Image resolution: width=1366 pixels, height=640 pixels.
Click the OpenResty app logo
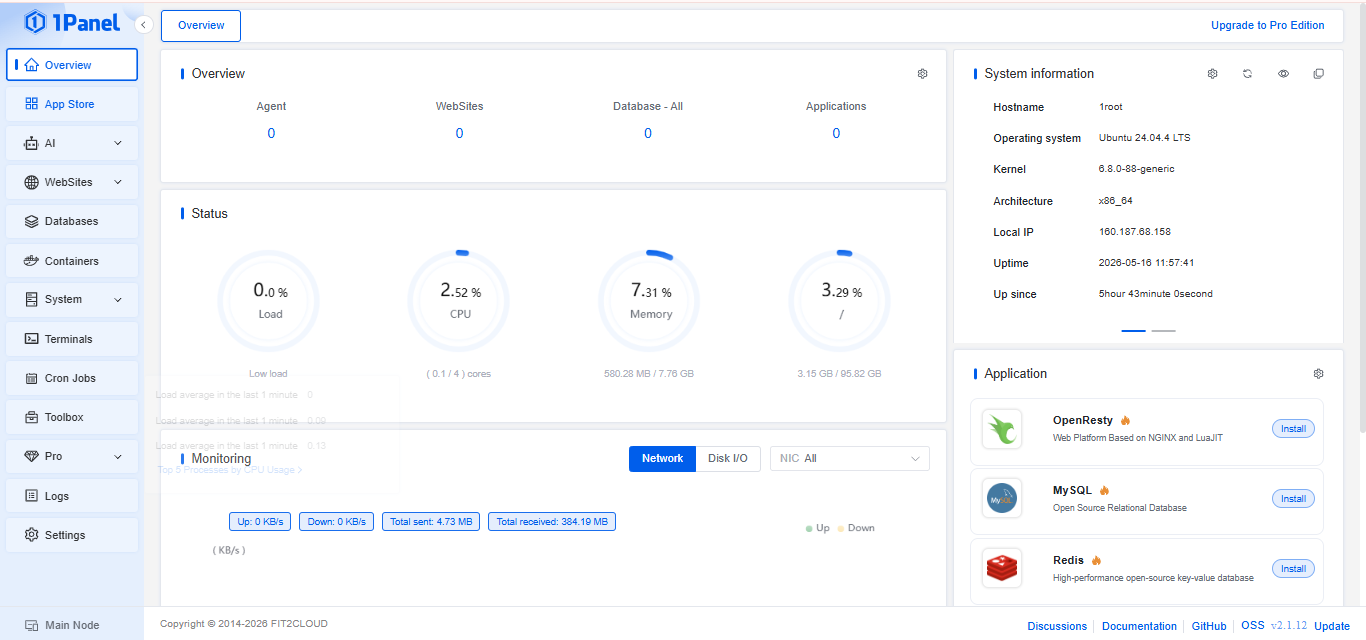pyautogui.click(x=1002, y=429)
